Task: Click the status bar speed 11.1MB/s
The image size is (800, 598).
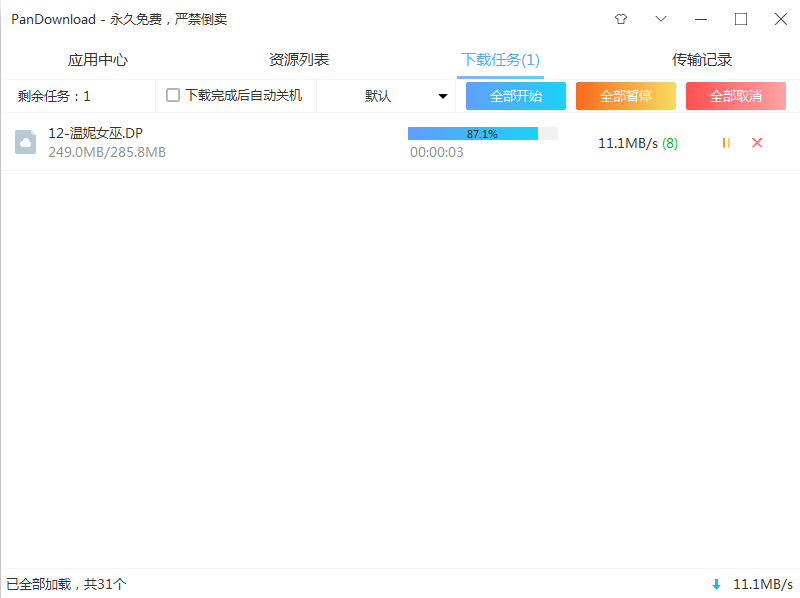Action: tap(763, 584)
